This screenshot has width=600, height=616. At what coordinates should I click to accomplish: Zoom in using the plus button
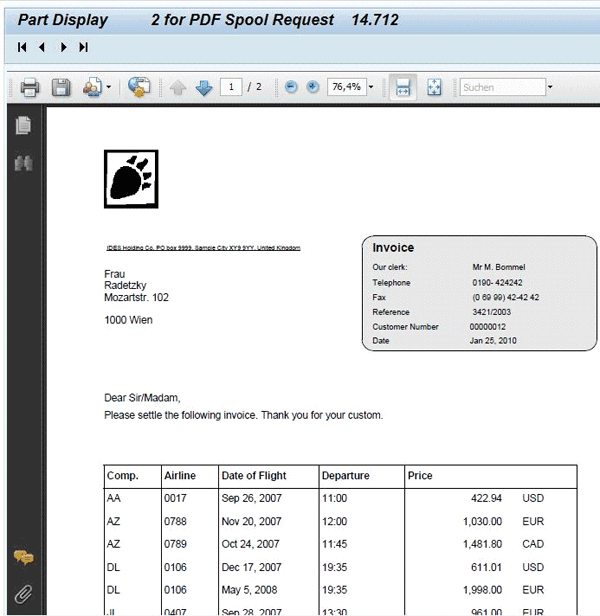point(312,88)
